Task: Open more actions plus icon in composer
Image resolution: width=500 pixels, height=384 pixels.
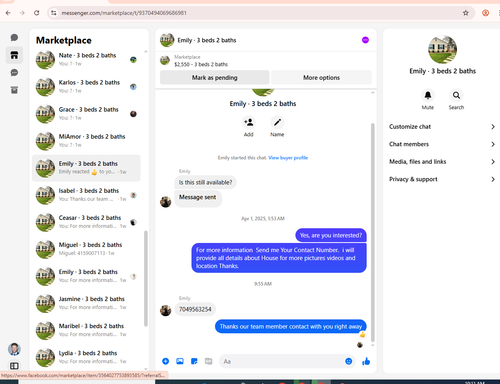Action: tap(165, 361)
